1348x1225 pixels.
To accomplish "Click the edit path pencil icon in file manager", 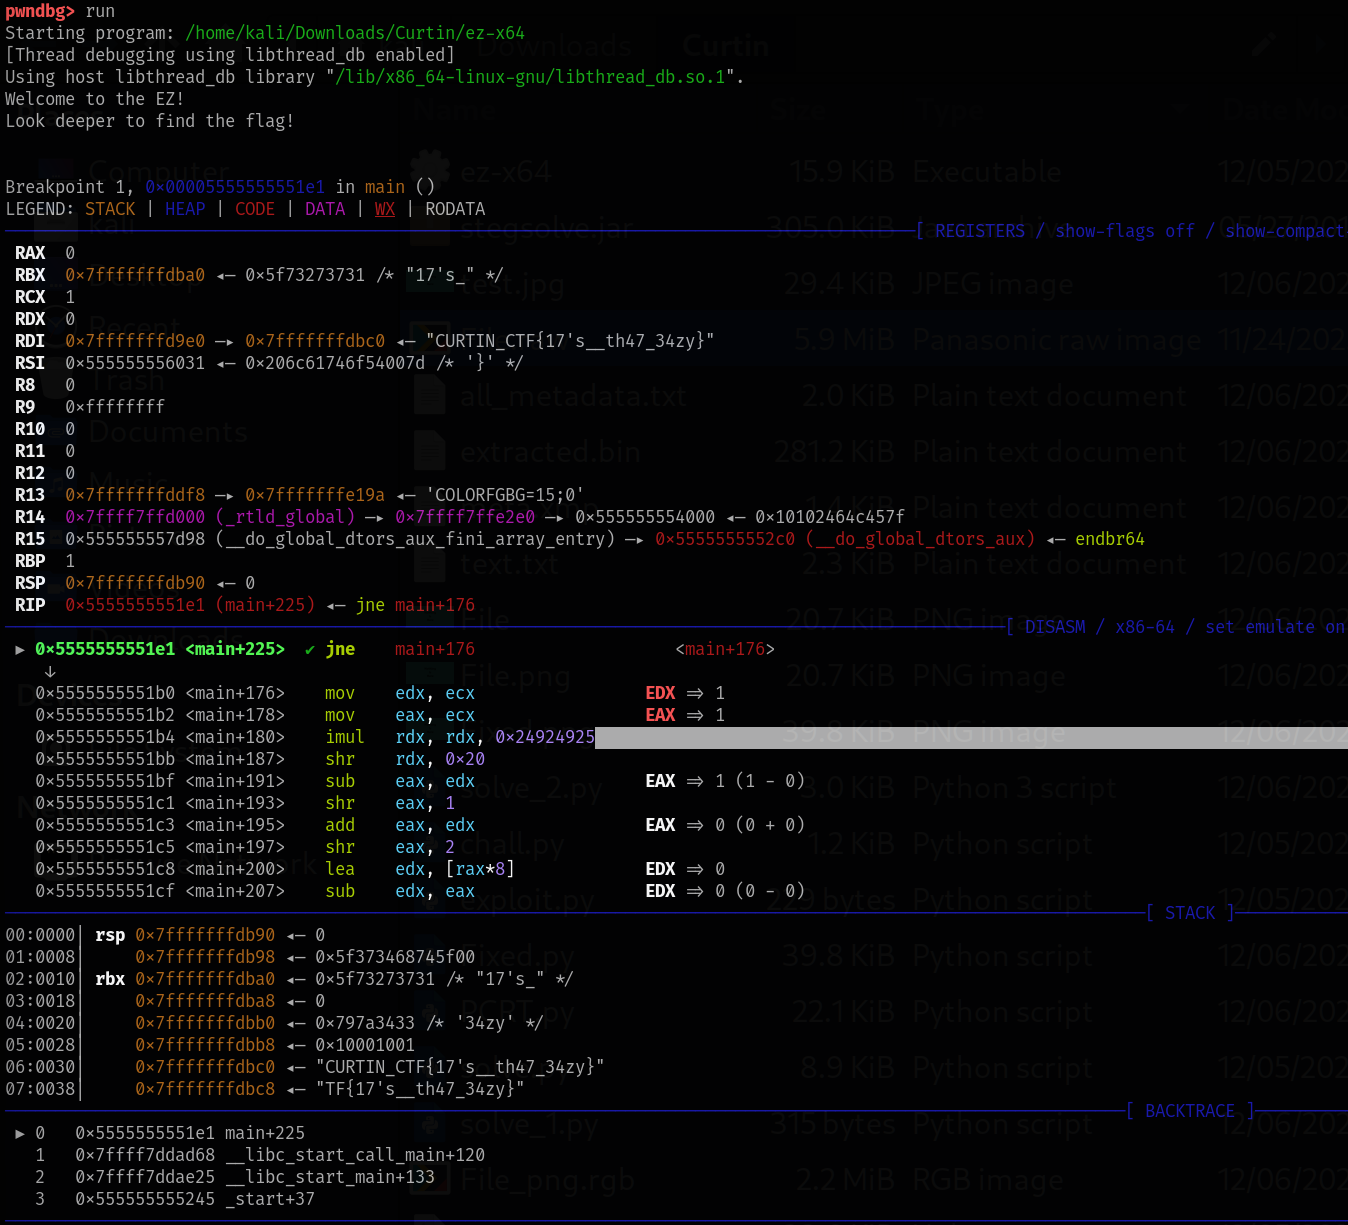I will [x=1264, y=44].
